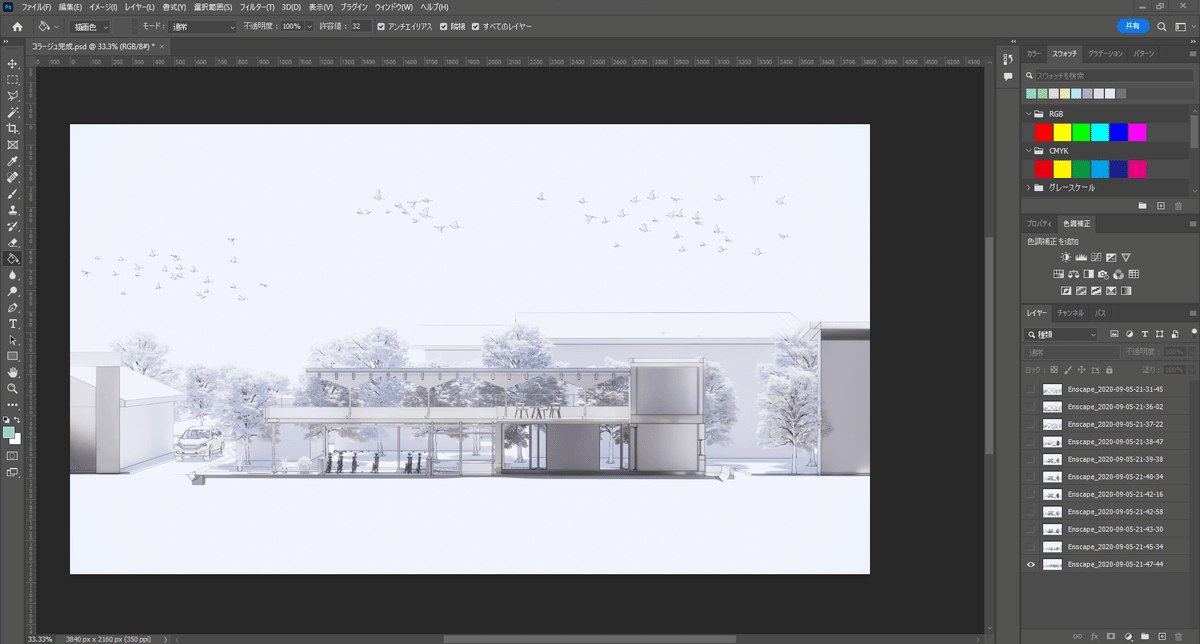Click the blue 共有 share button
Image resolution: width=1200 pixels, height=644 pixels.
coord(1133,26)
